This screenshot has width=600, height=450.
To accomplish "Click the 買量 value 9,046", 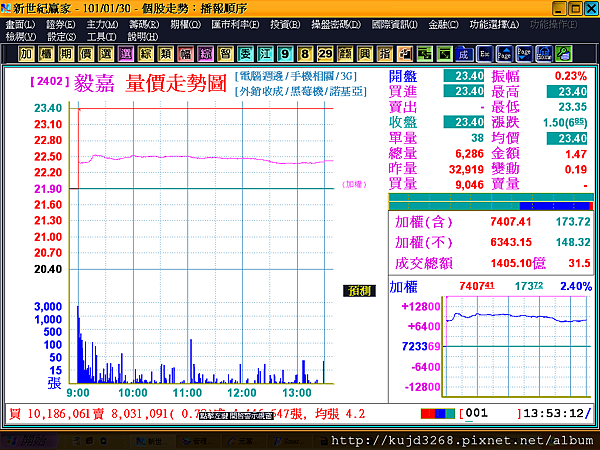I will click(x=470, y=185).
